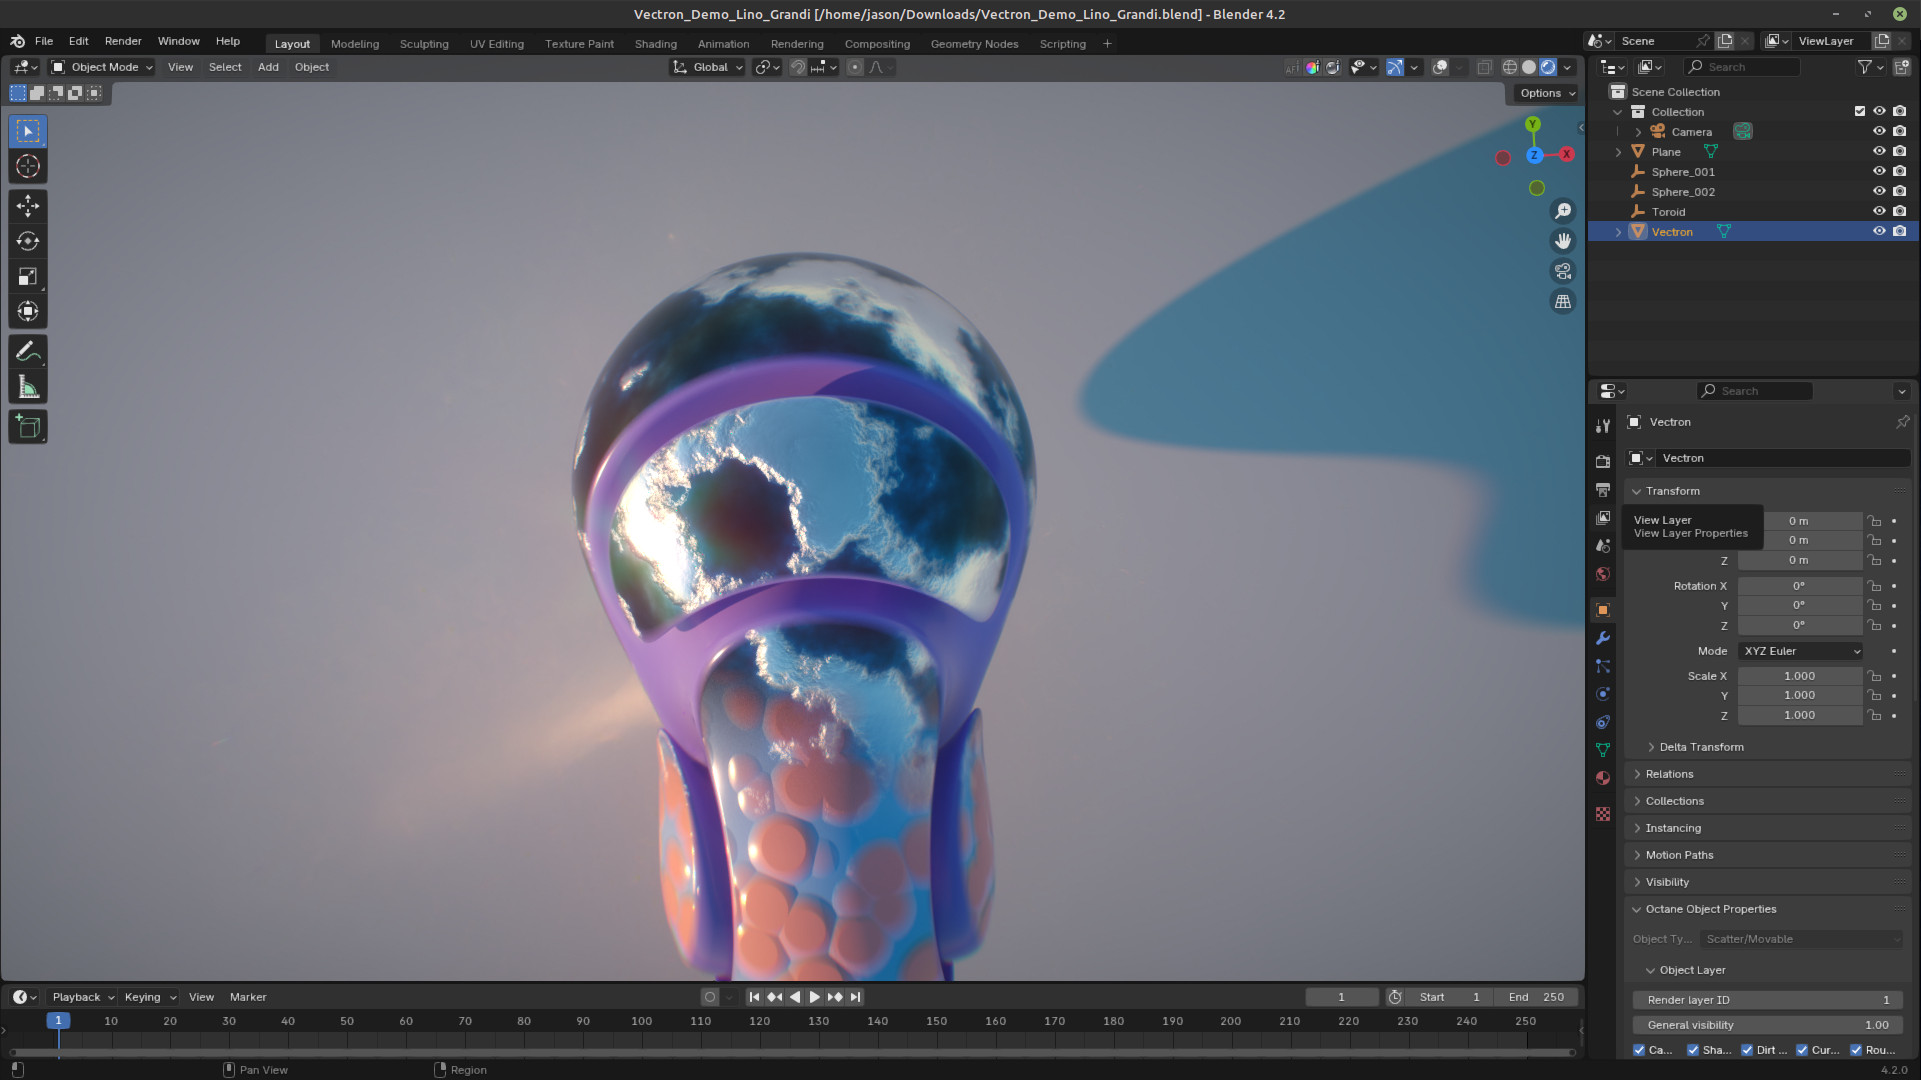Screen dimensions: 1921x1080
Task: Switch to the Shading workspace tab
Action: point(655,44)
